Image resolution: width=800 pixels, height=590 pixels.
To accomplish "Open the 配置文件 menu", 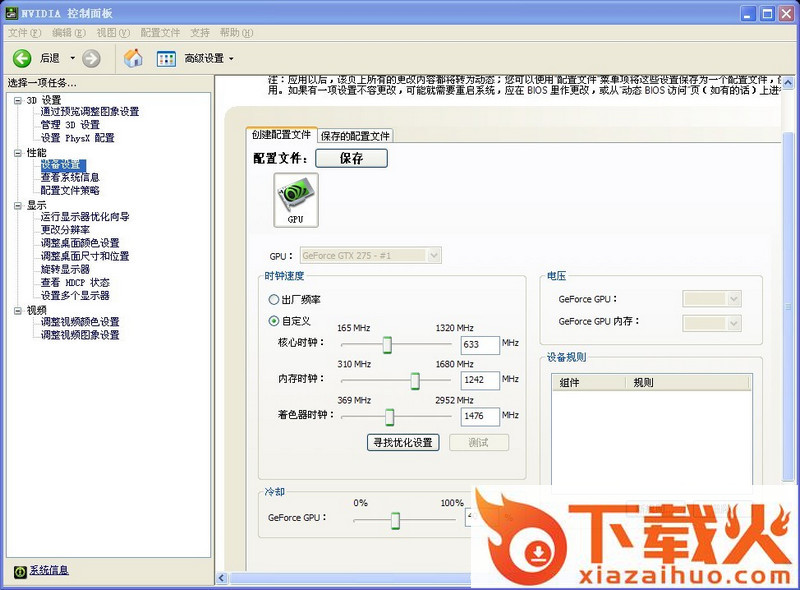I will click(160, 33).
